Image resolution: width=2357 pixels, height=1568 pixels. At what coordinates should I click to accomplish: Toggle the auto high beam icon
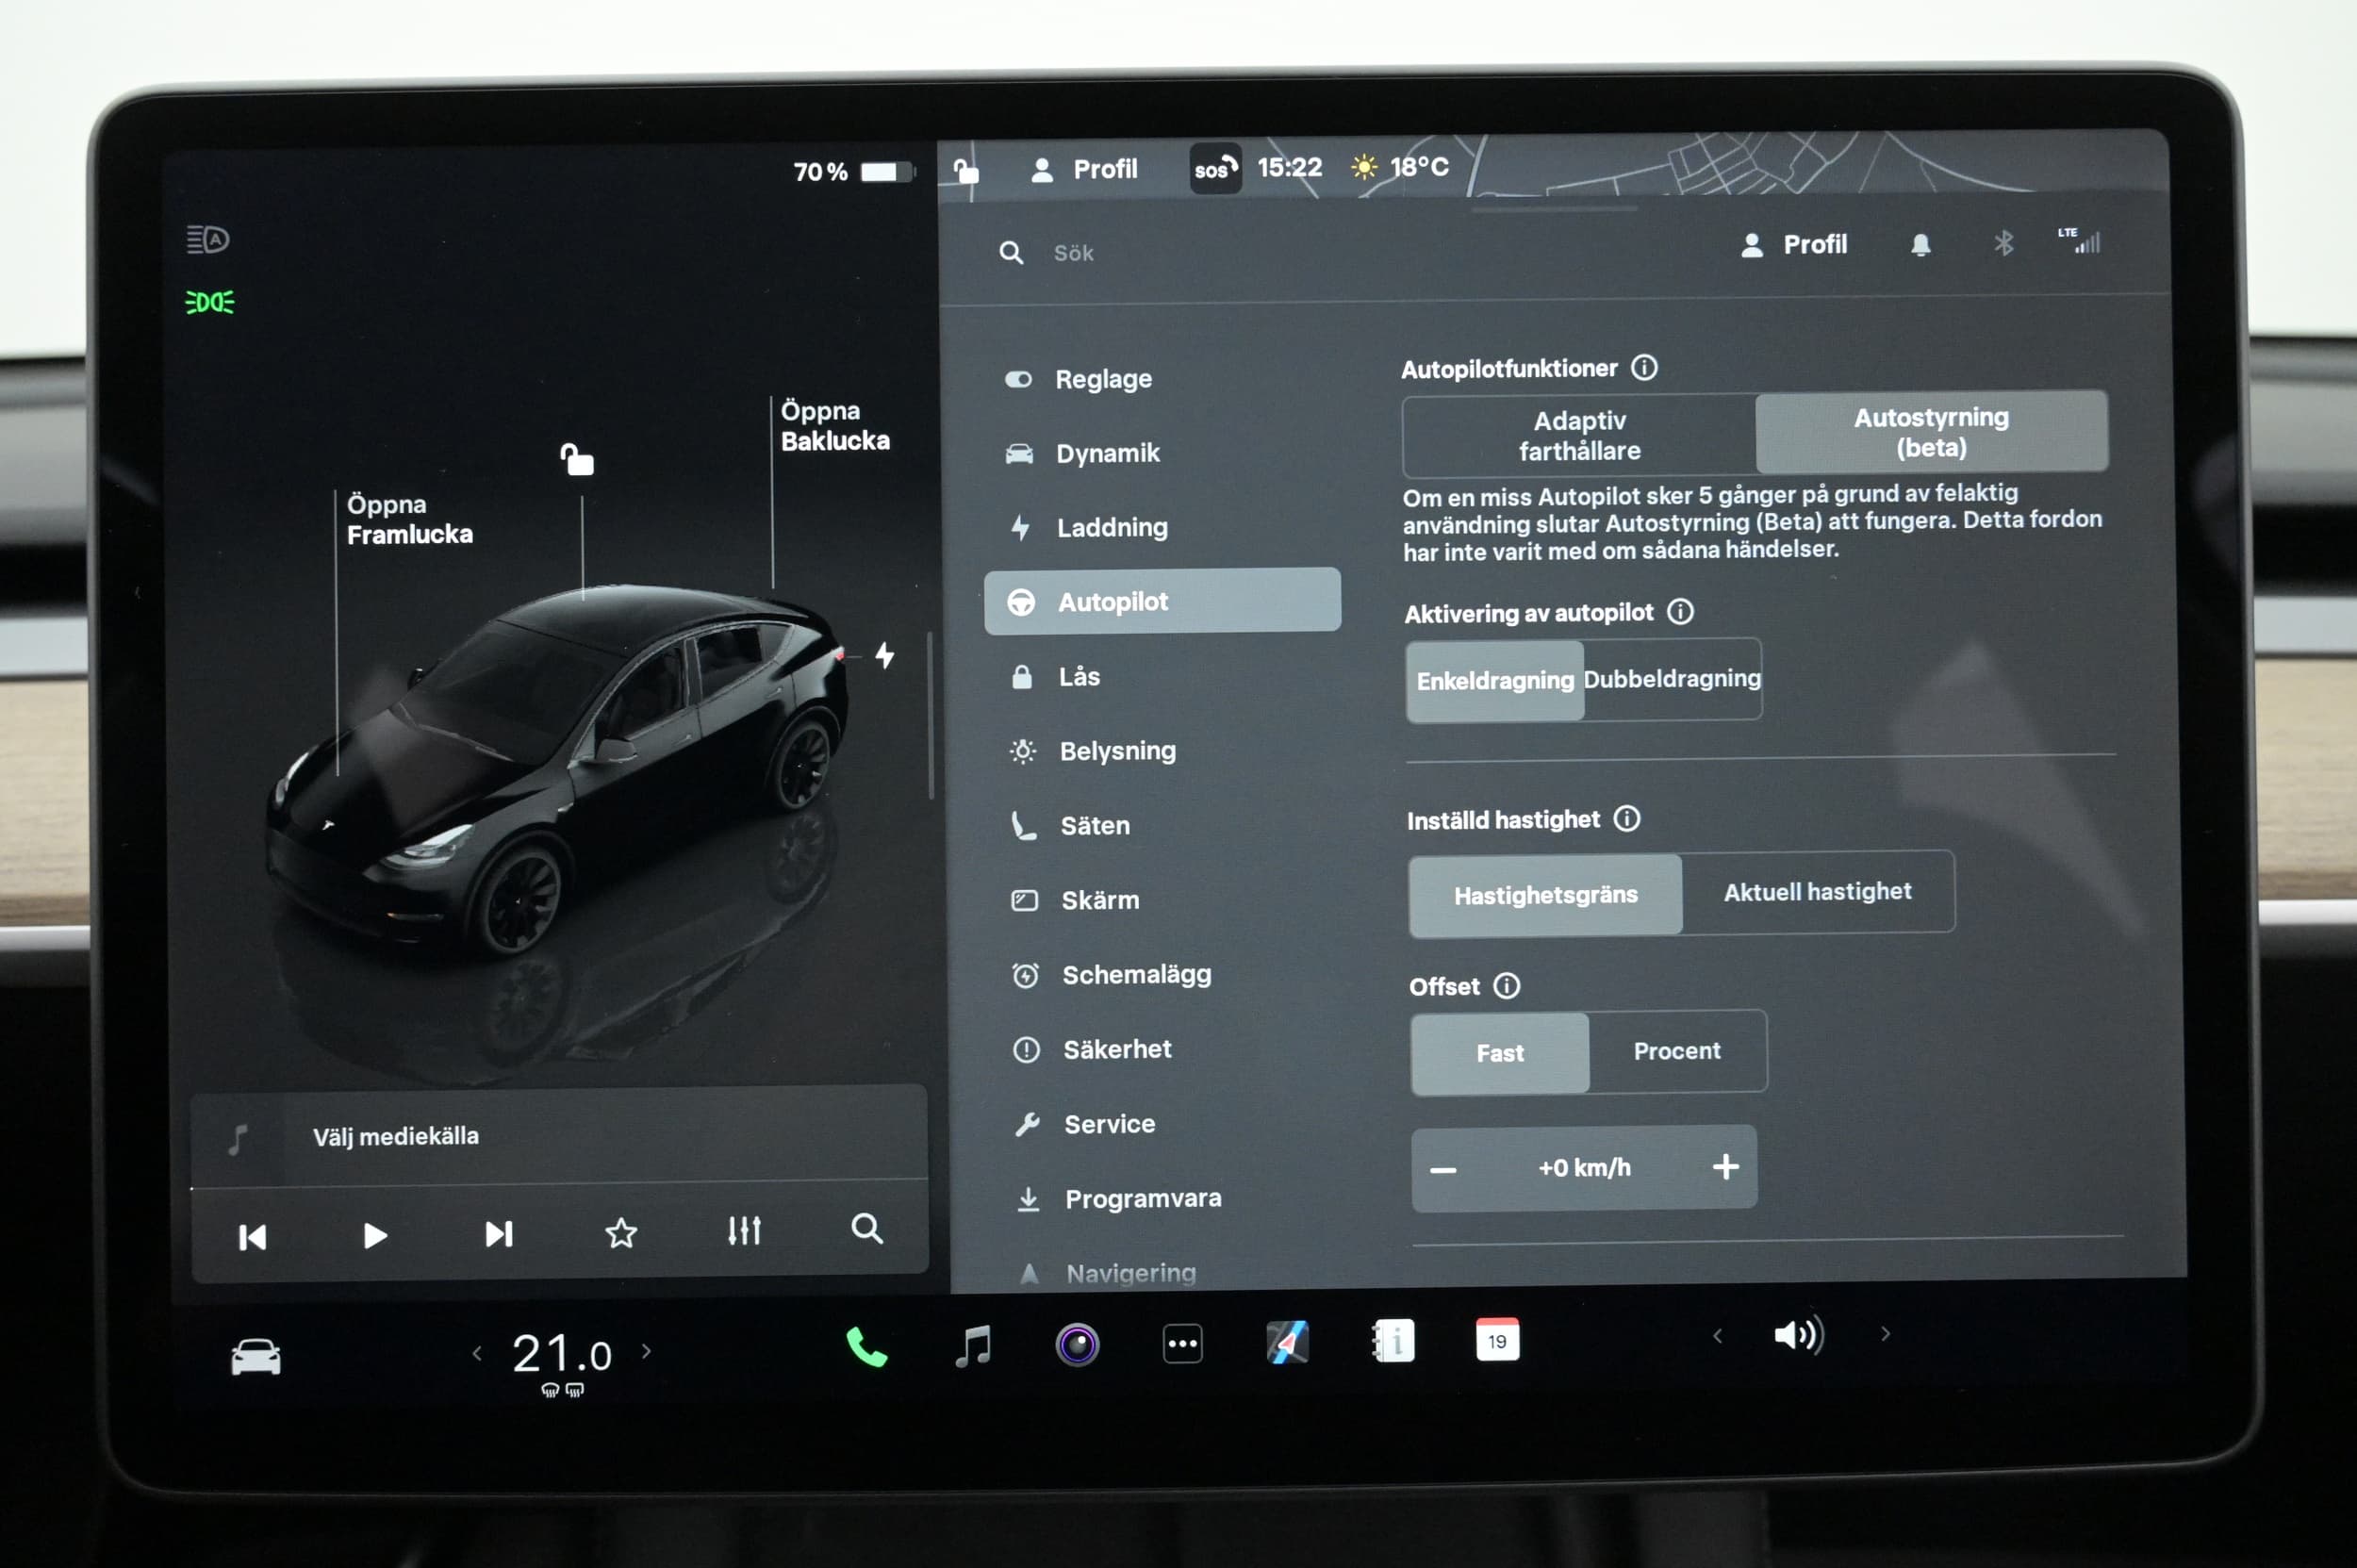208,240
